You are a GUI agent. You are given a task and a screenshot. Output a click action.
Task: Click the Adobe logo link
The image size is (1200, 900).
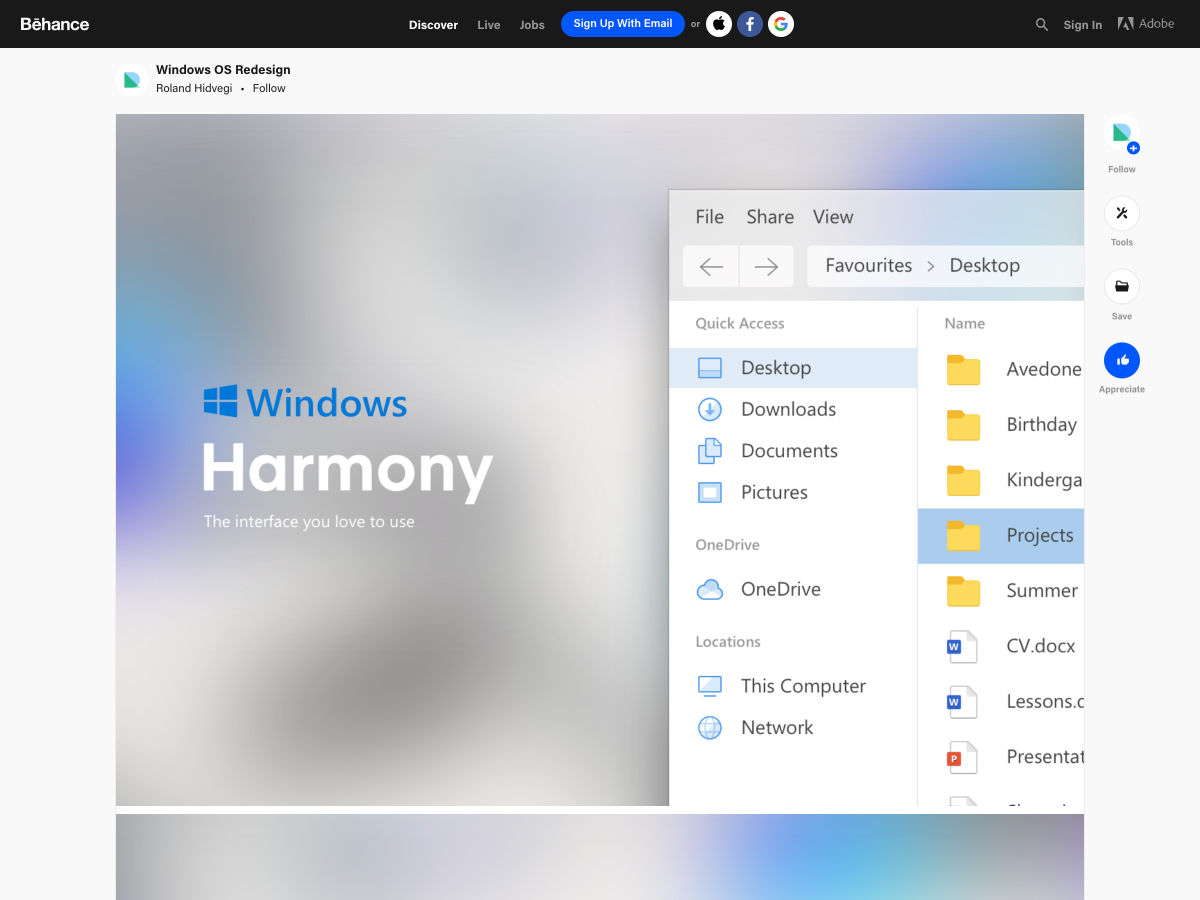click(x=1146, y=24)
